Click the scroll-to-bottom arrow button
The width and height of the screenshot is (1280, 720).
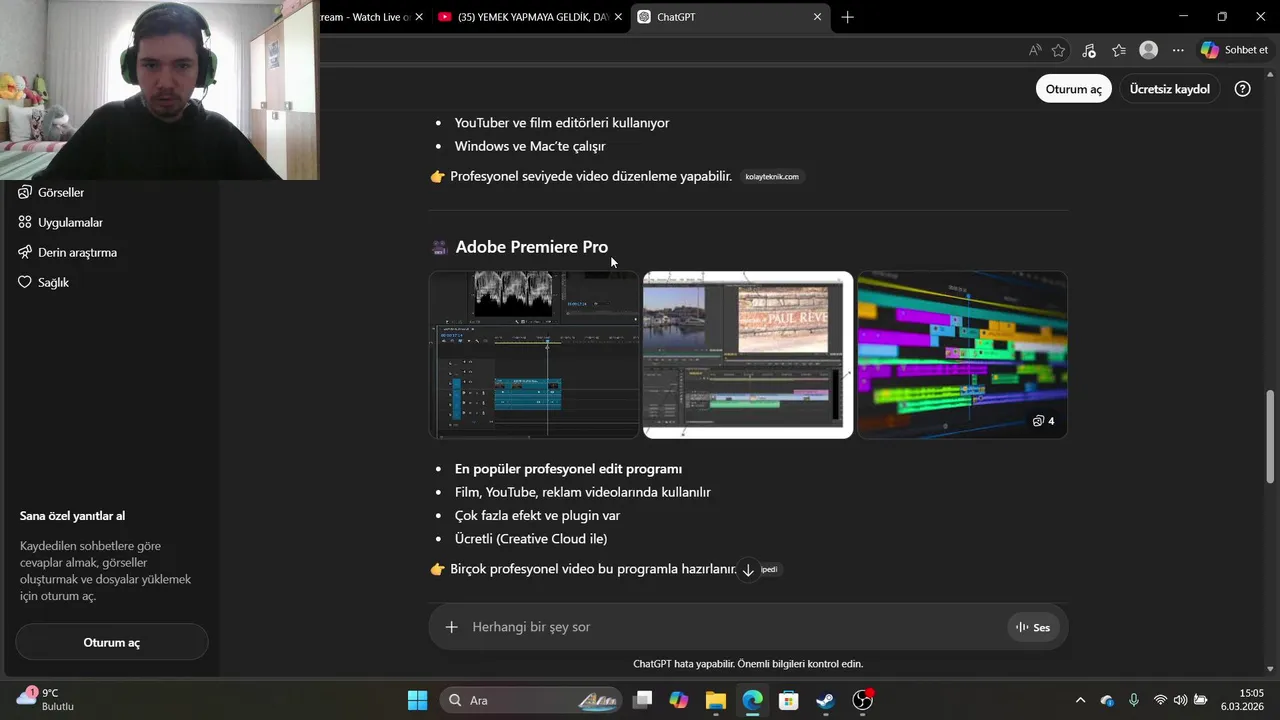(748, 570)
